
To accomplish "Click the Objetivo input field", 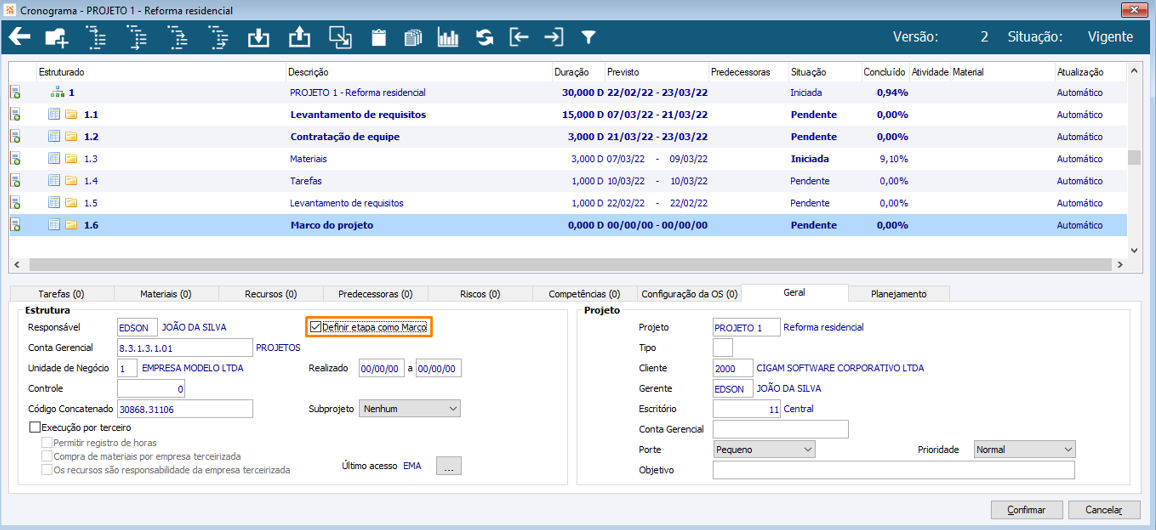I will tap(893, 470).
